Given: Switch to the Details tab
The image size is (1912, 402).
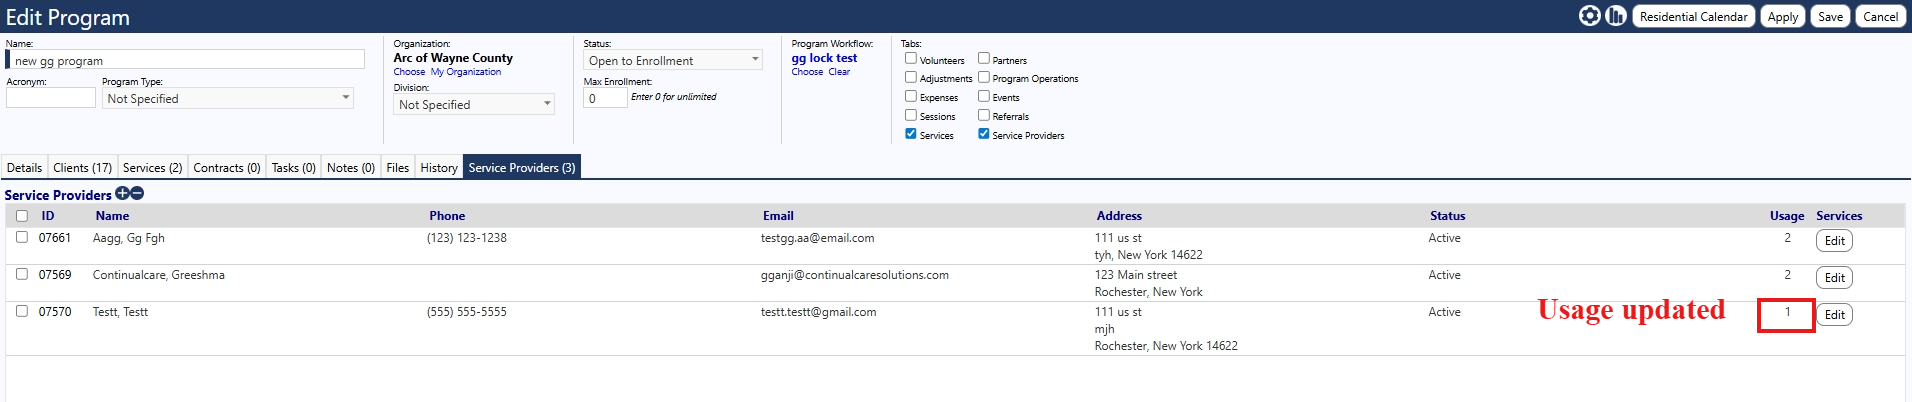Looking at the screenshot, I should click(x=24, y=168).
